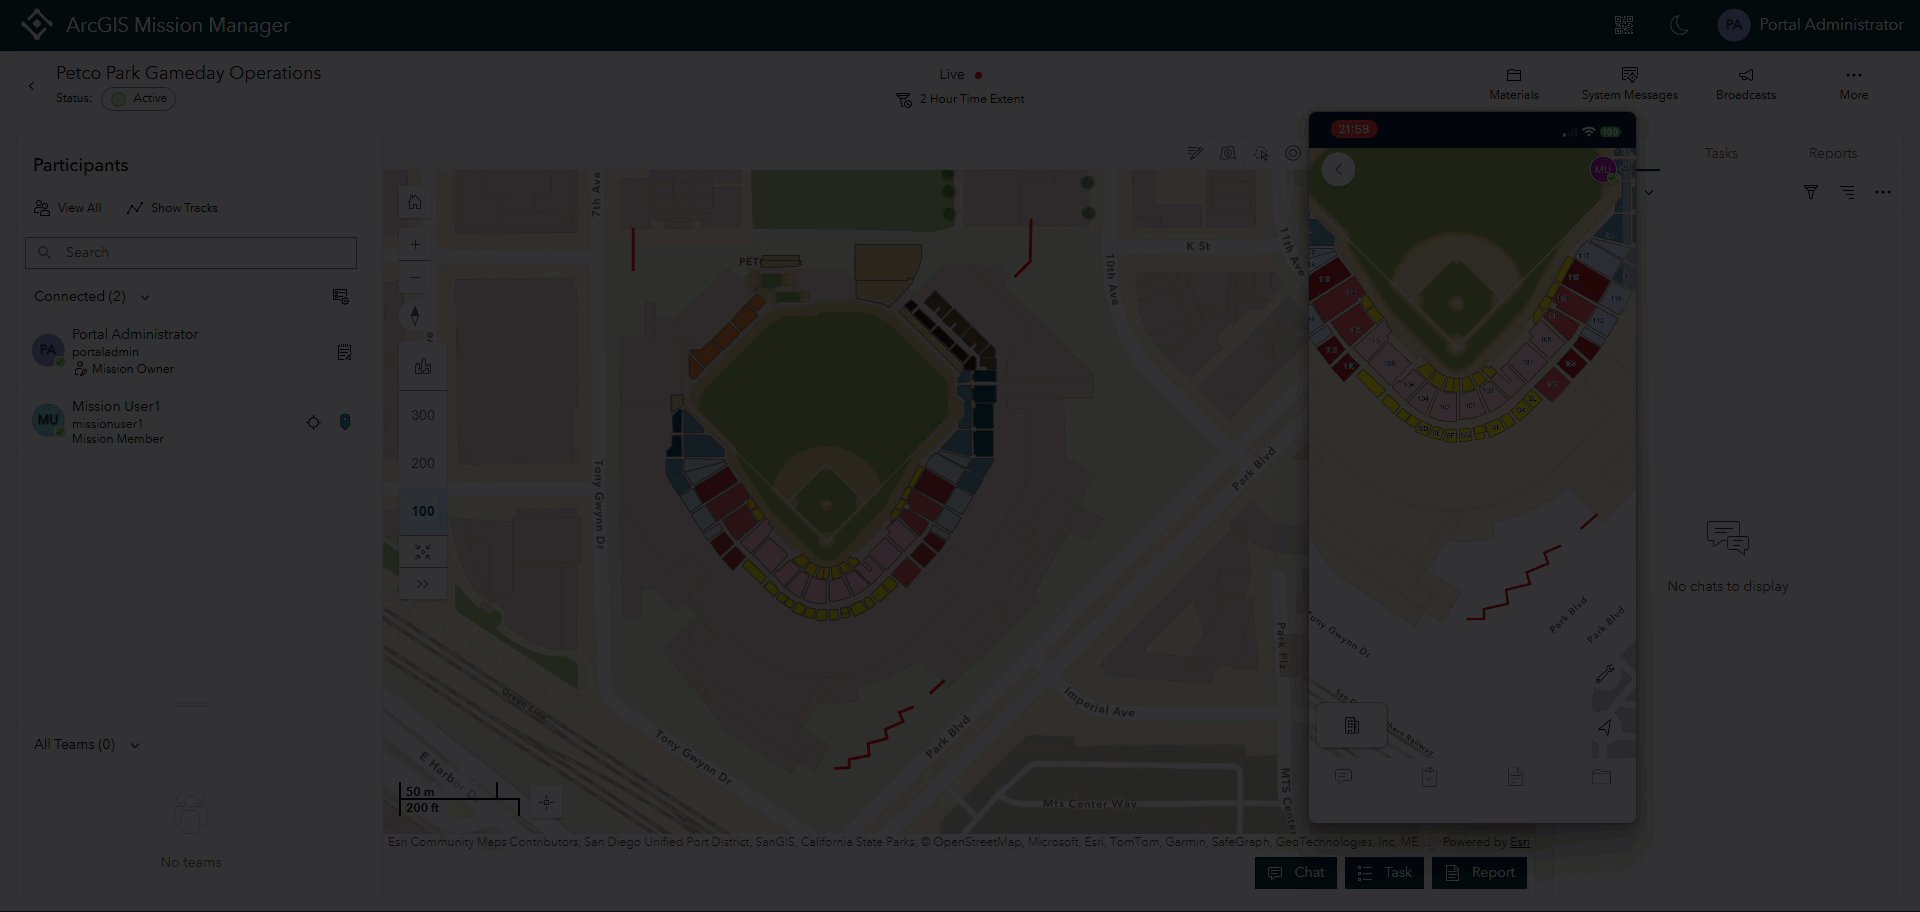Open chat tab in phone preview

tap(1343, 777)
